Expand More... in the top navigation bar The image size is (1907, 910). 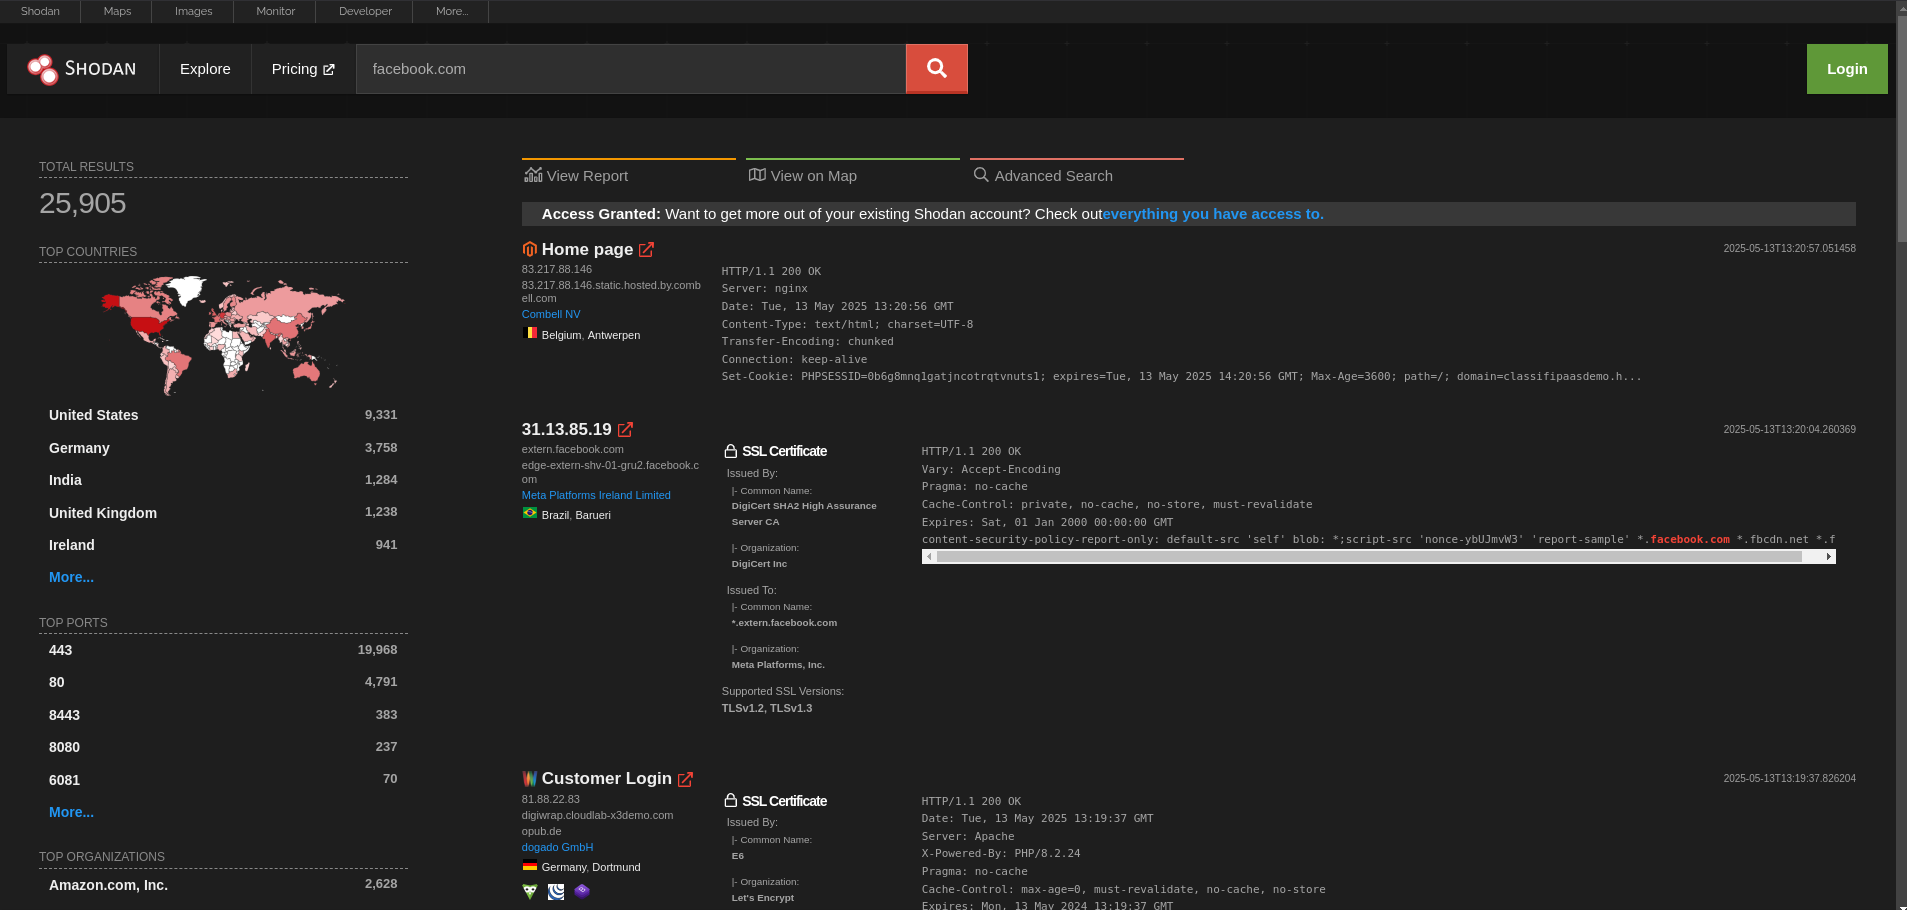[x=451, y=11]
